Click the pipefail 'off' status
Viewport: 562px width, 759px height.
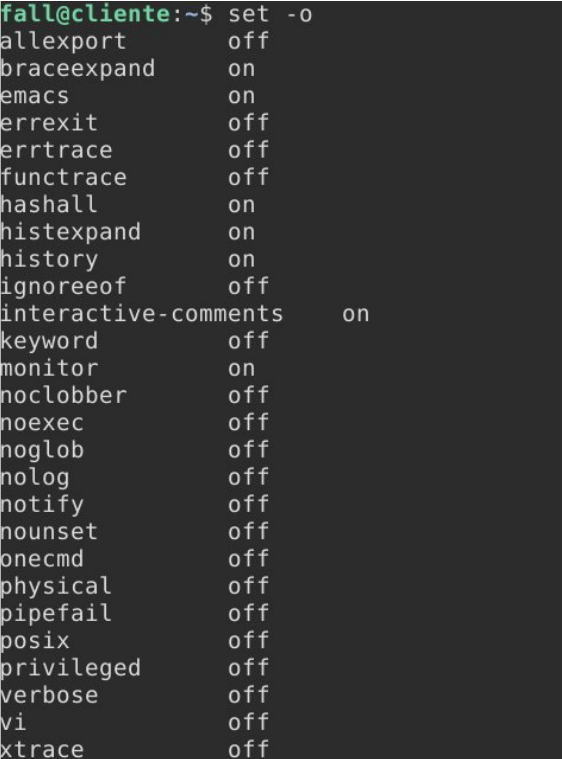(248, 613)
